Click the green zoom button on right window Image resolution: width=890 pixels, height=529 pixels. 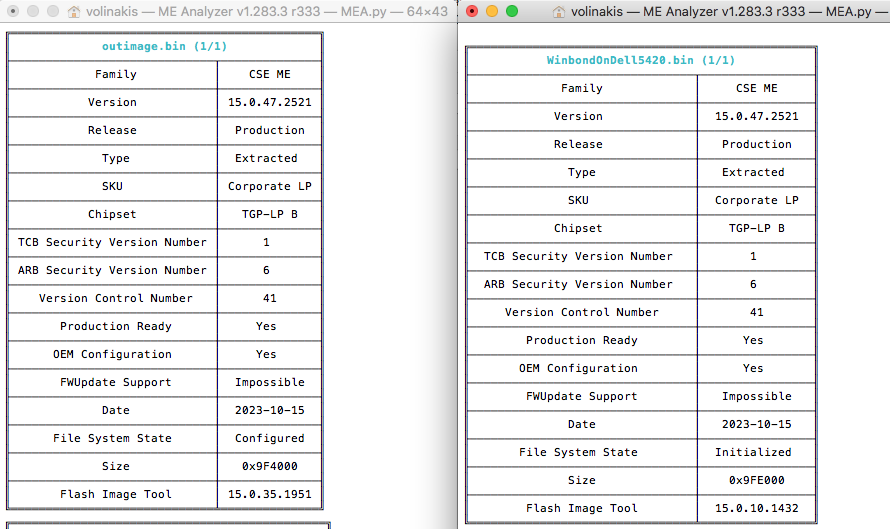click(512, 11)
